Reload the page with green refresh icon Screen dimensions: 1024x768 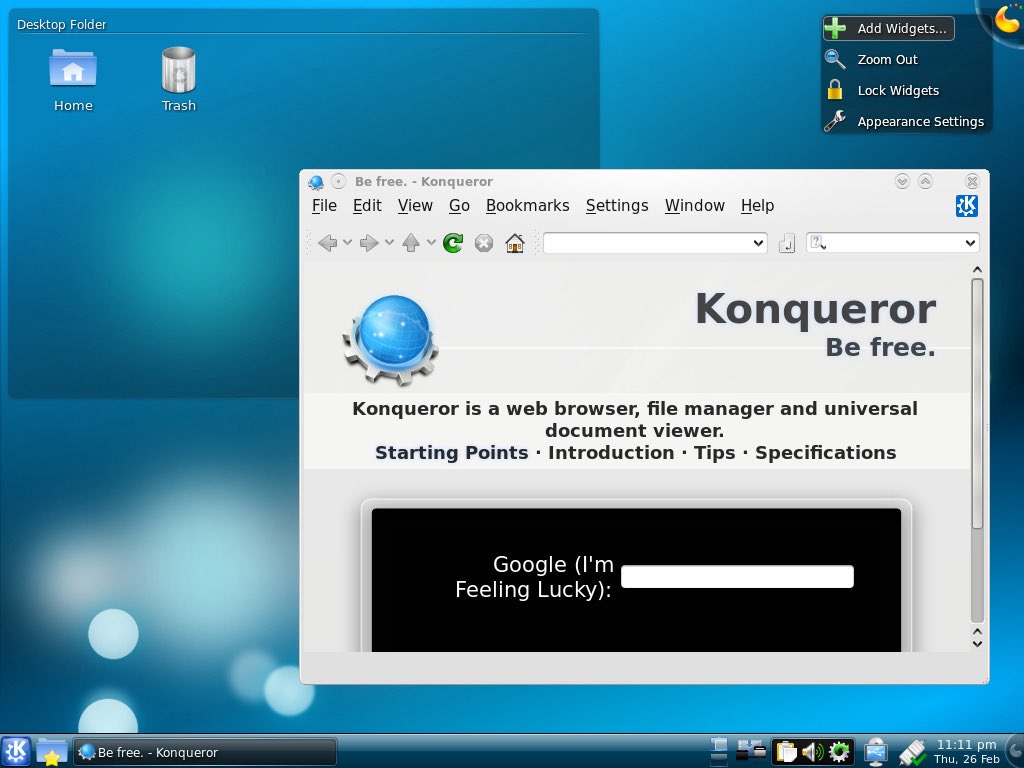pyautogui.click(x=453, y=243)
